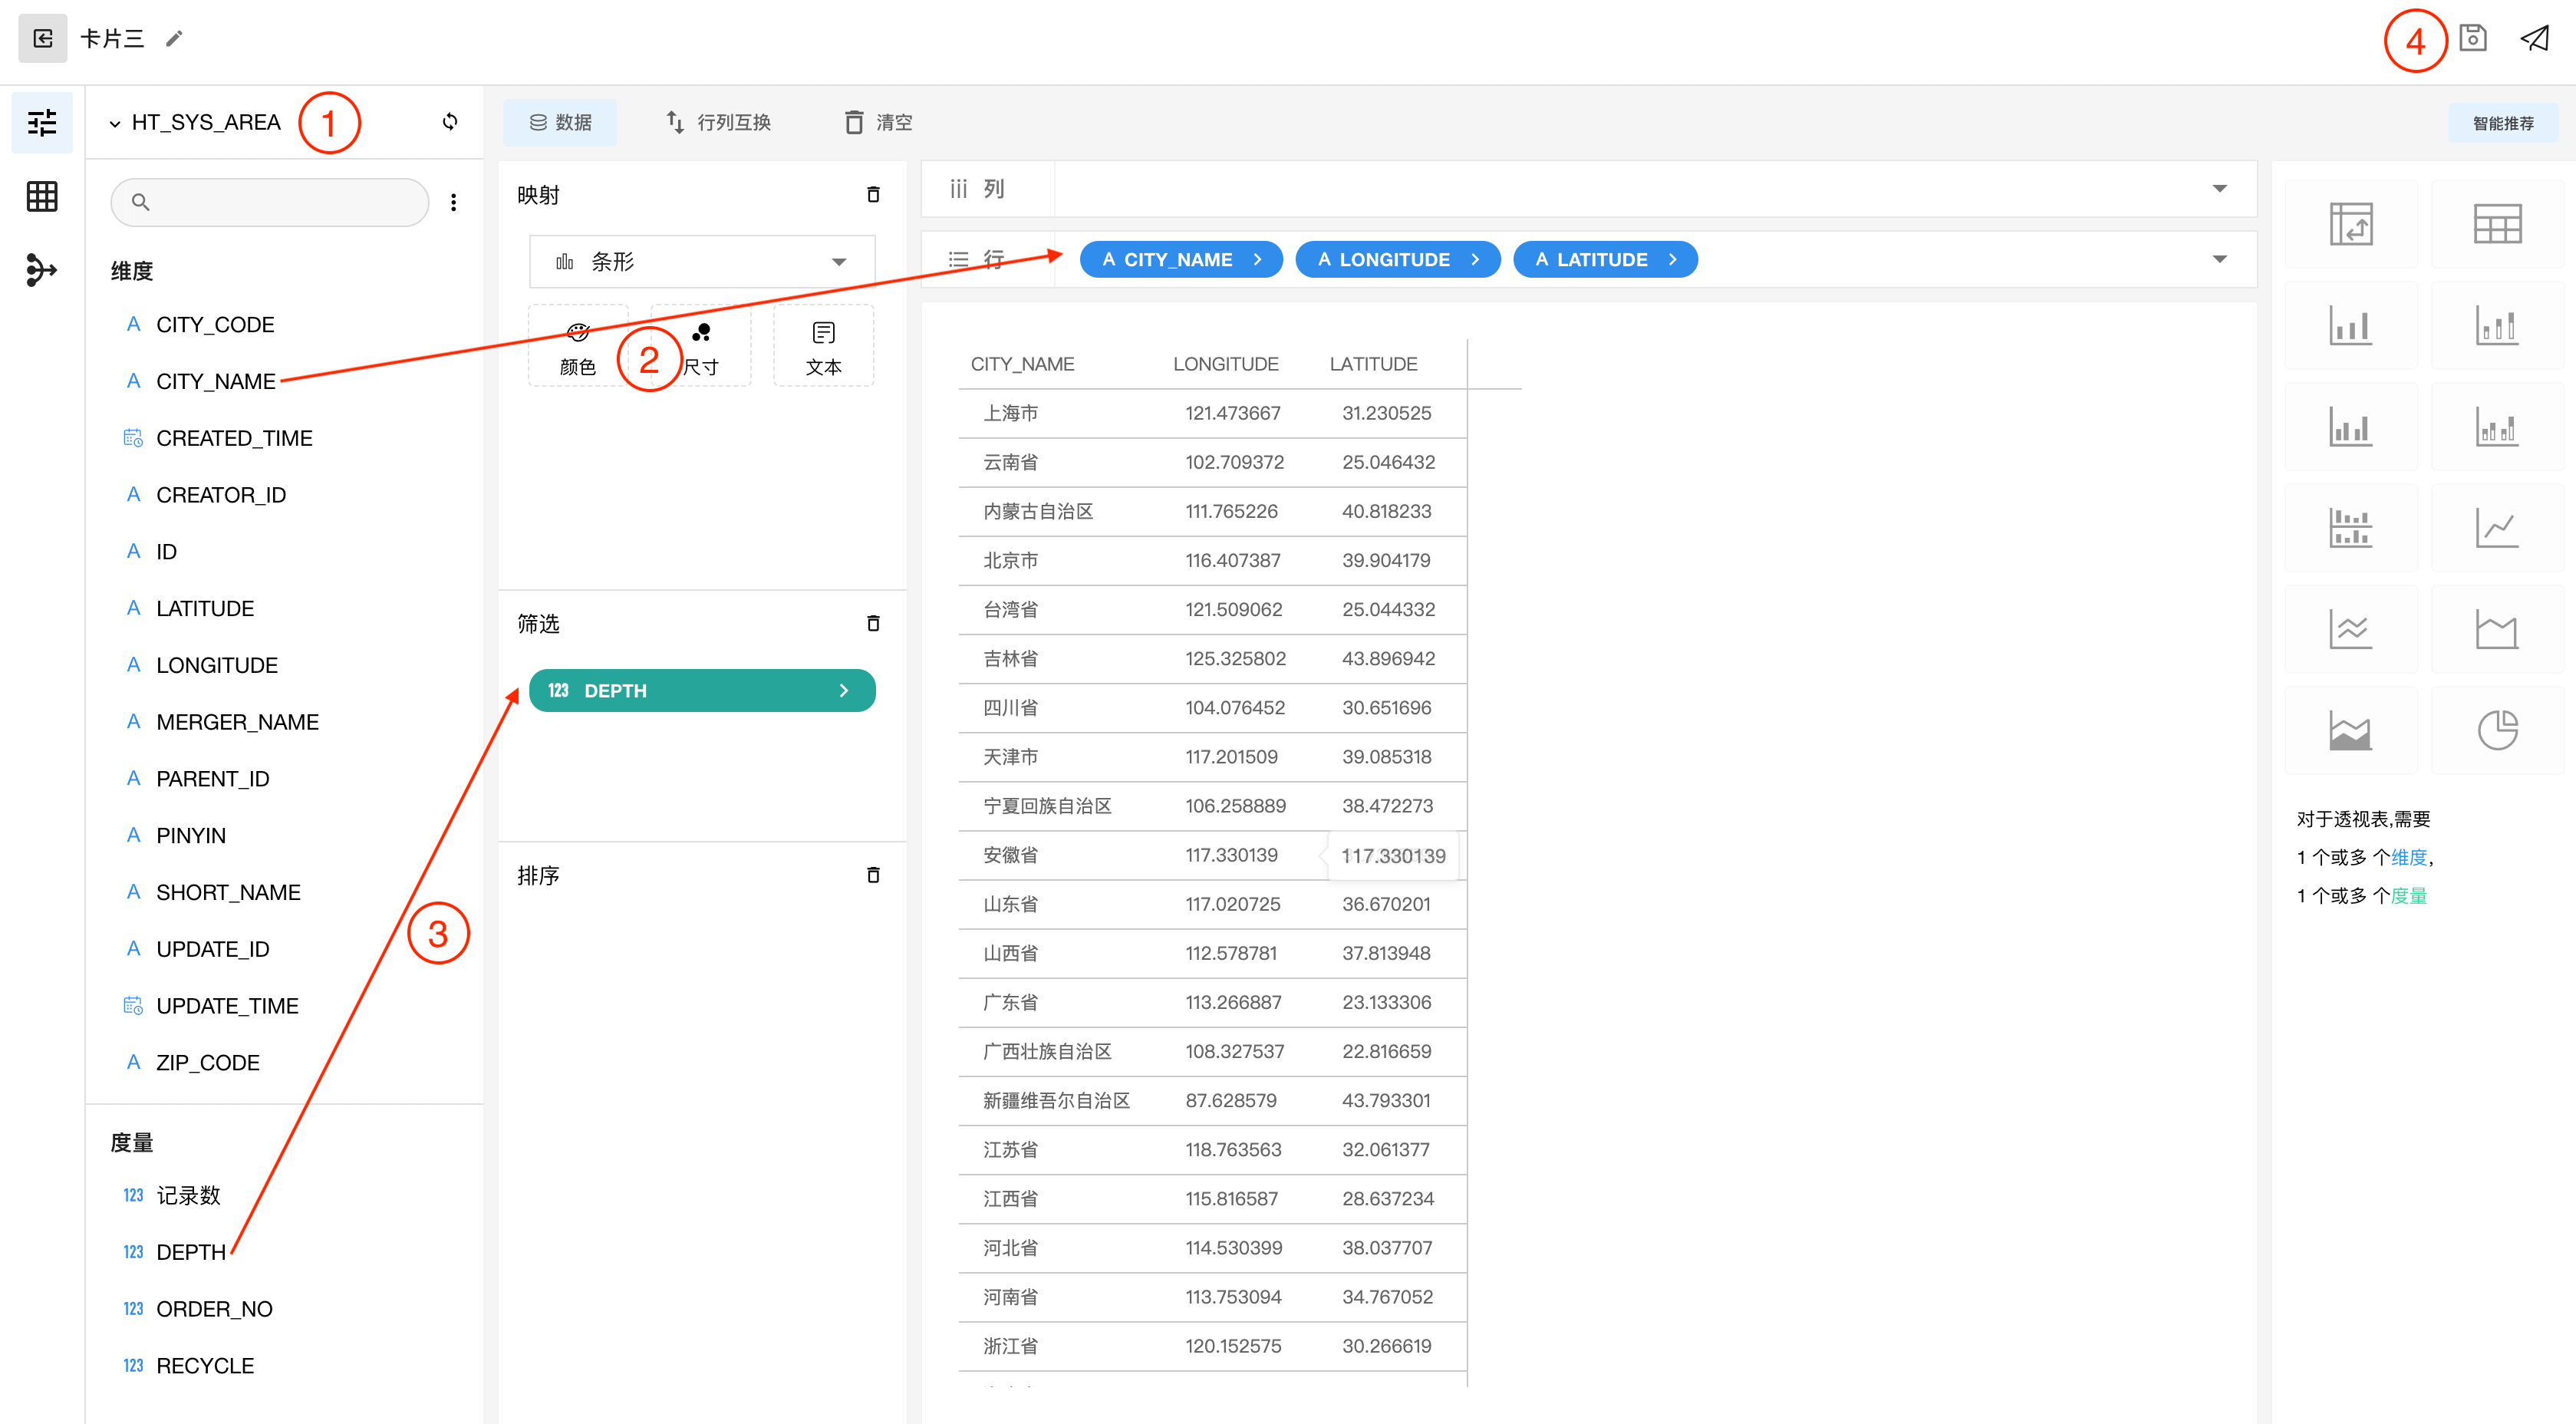The height and width of the screenshot is (1424, 2576).
Task: Select the pivot table chart type
Action: click(x=2351, y=224)
